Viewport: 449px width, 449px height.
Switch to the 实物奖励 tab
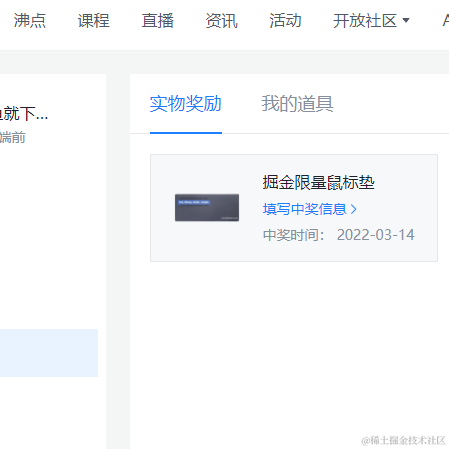click(186, 104)
